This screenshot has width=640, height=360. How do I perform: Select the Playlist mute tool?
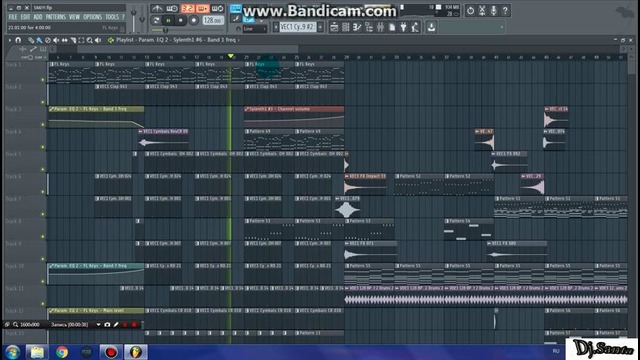click(56, 40)
